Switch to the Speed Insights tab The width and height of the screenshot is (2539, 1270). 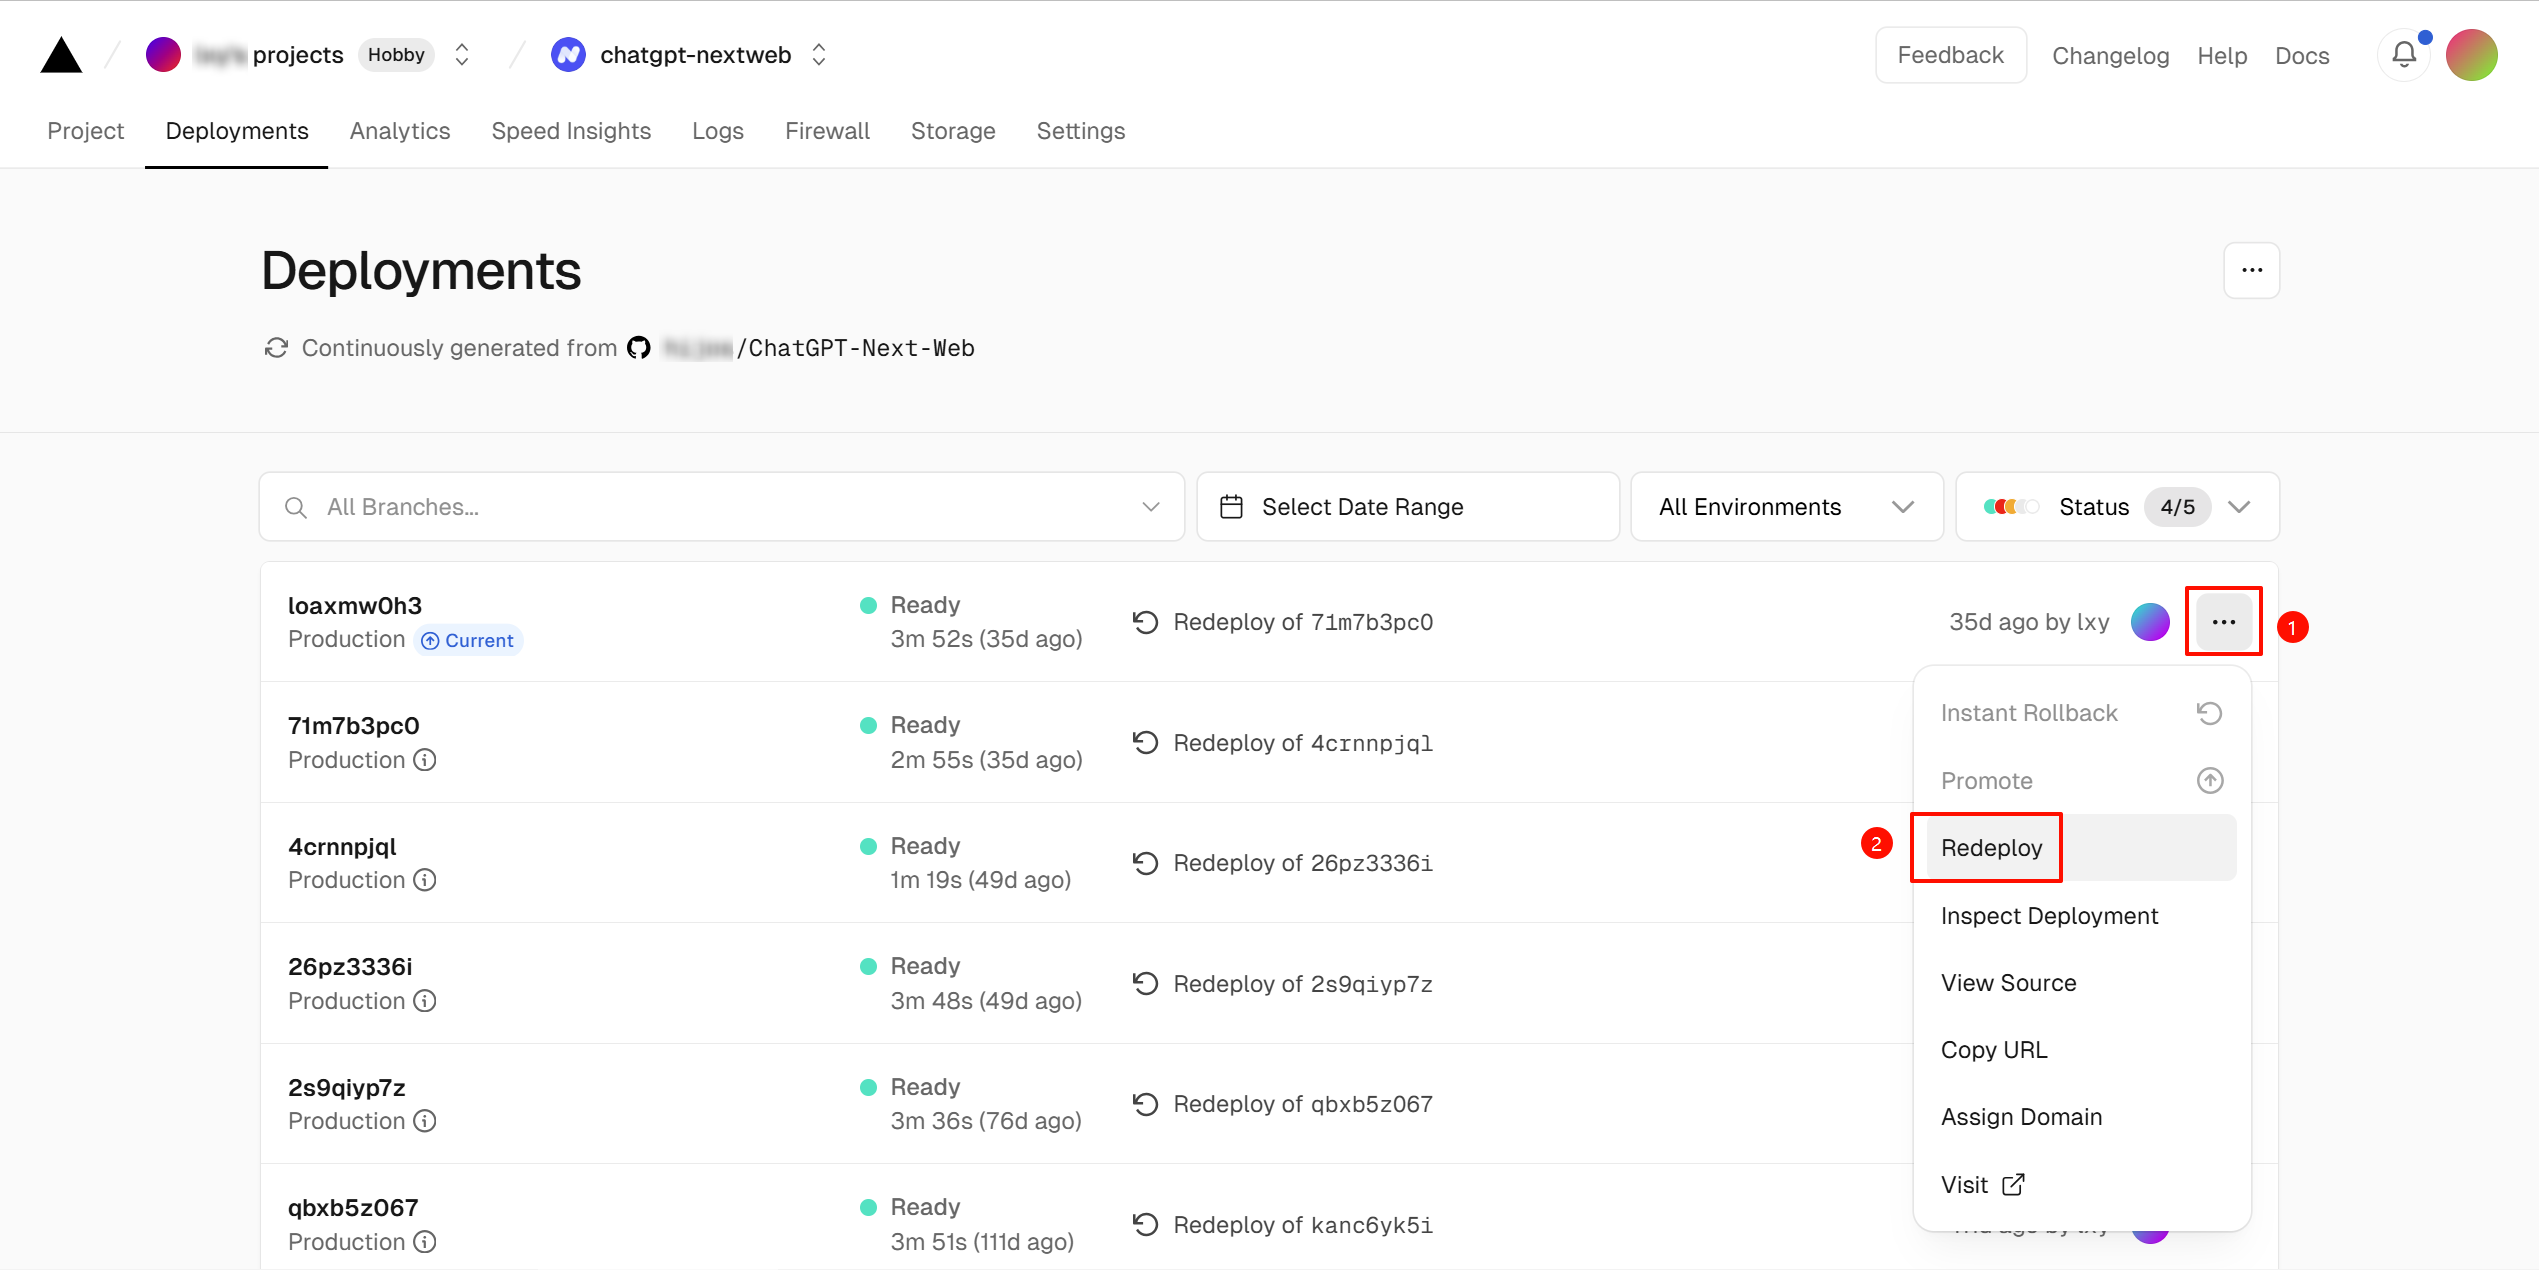click(571, 131)
